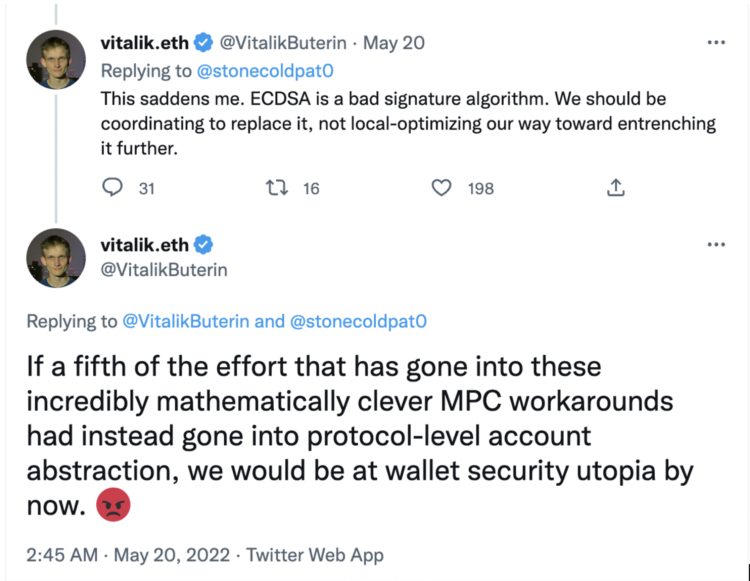Open the profile picture on the main tweet
This screenshot has height=581, width=750.
(x=55, y=259)
